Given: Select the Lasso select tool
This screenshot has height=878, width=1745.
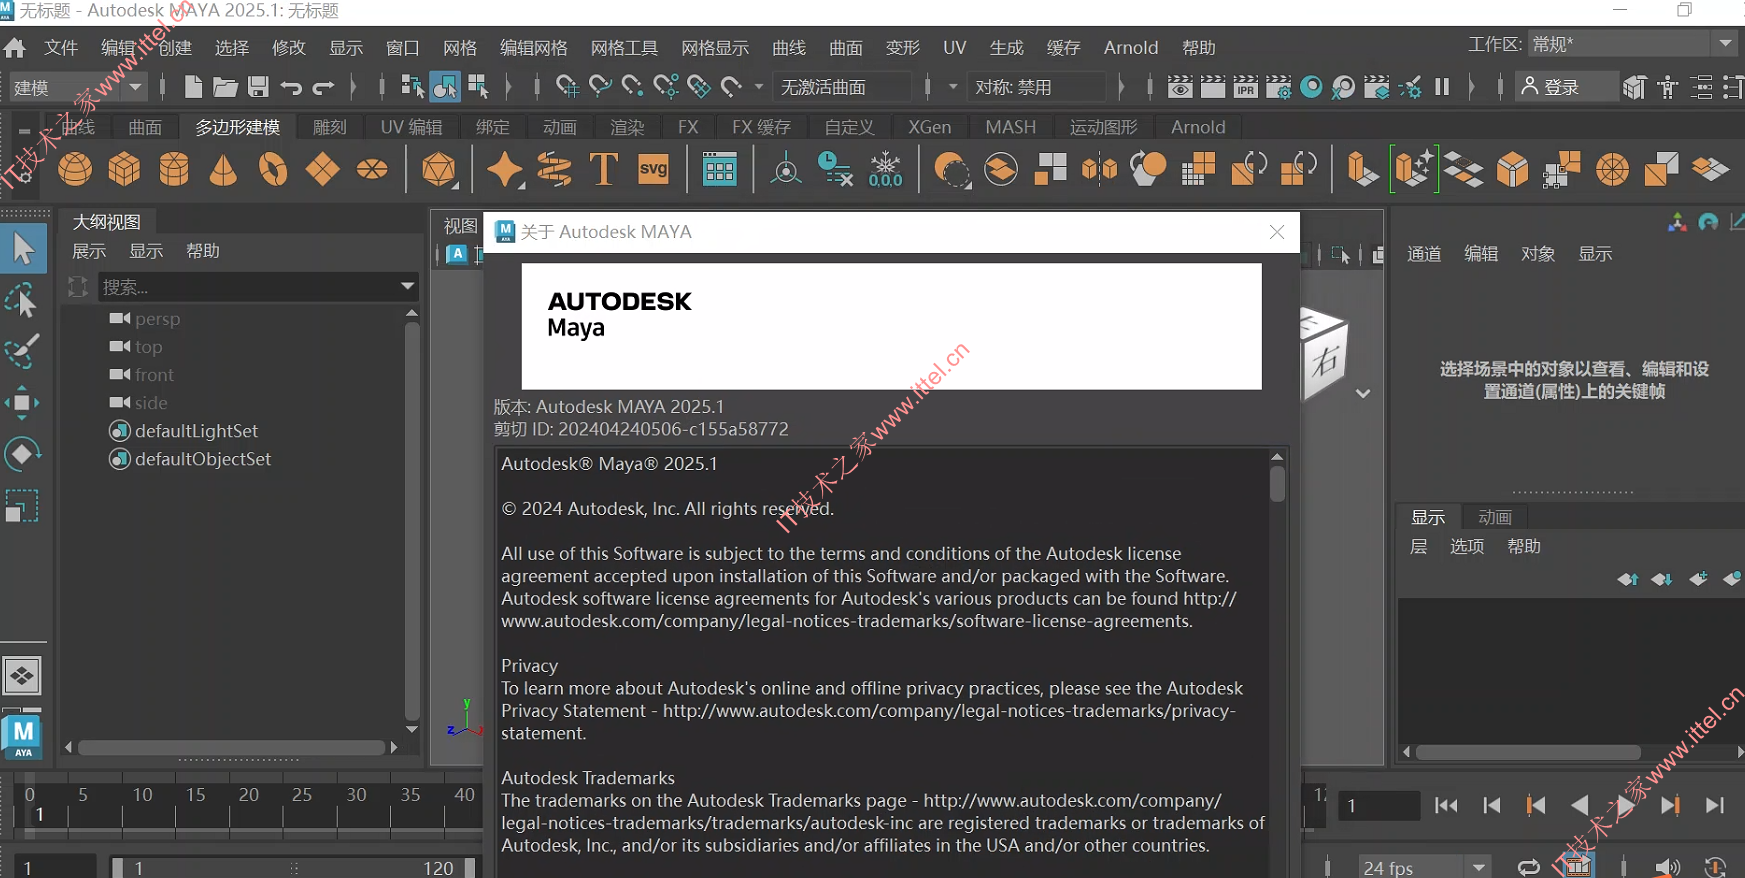Looking at the screenshot, I should click(x=22, y=301).
